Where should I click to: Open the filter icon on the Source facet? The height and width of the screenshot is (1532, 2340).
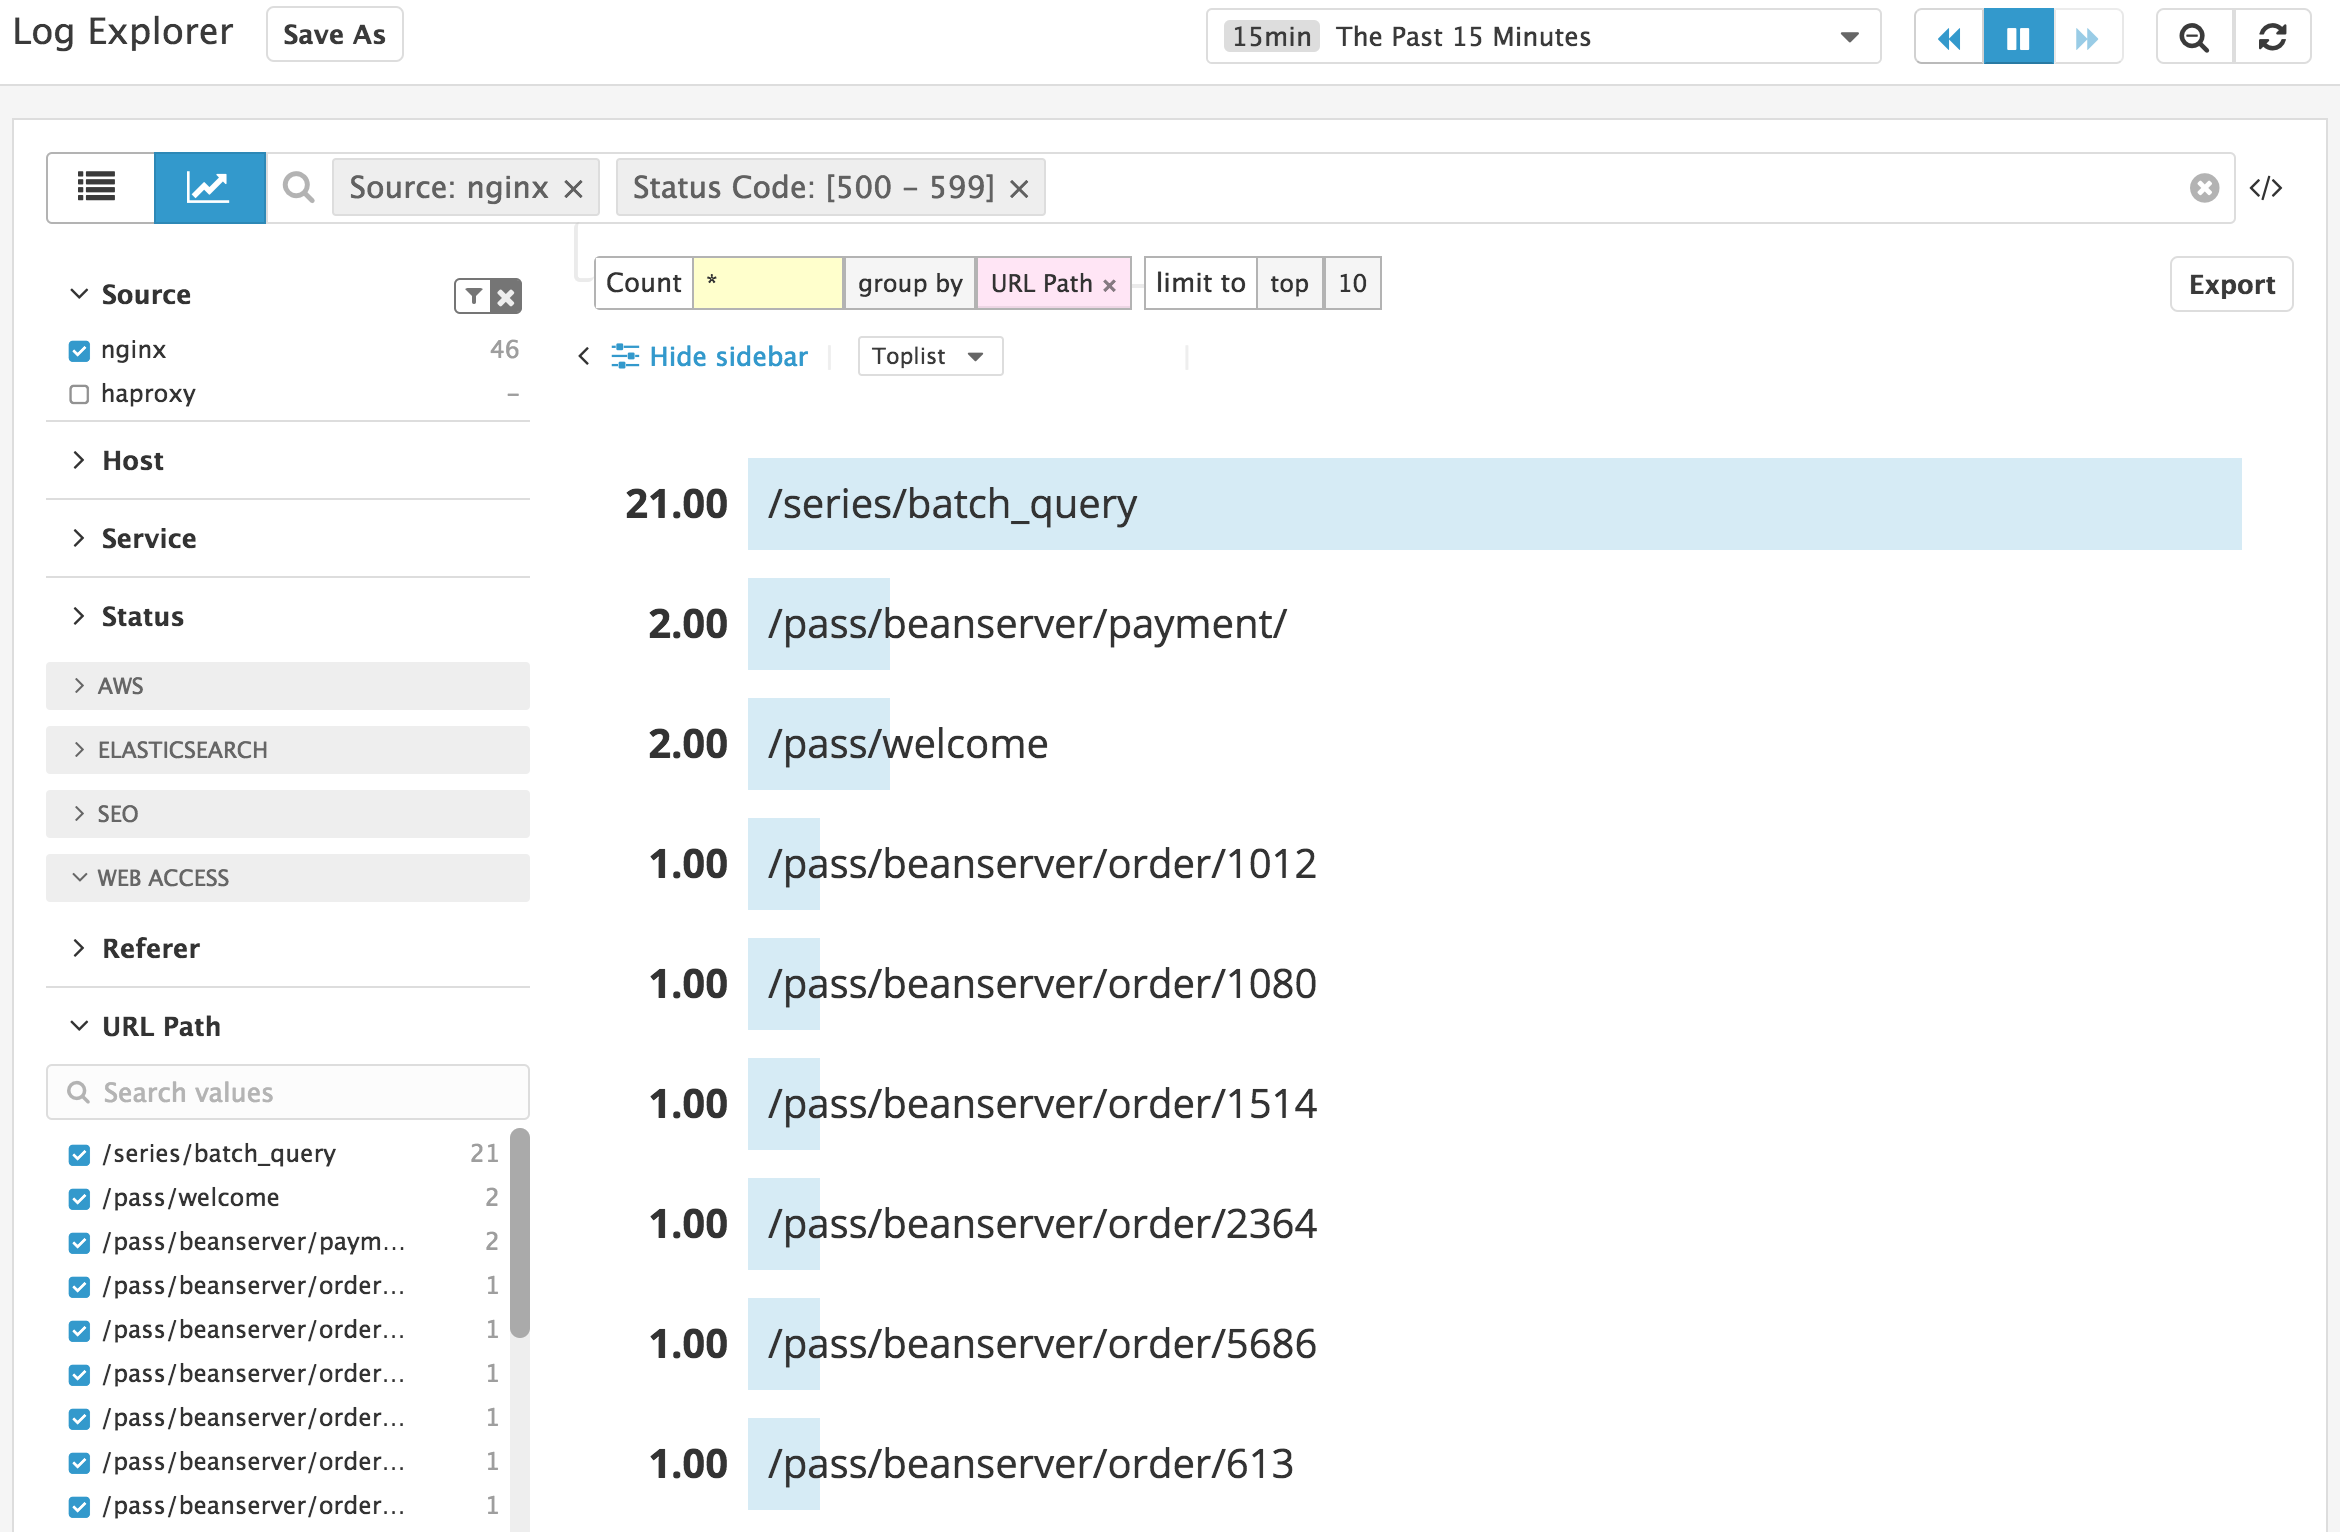(474, 295)
